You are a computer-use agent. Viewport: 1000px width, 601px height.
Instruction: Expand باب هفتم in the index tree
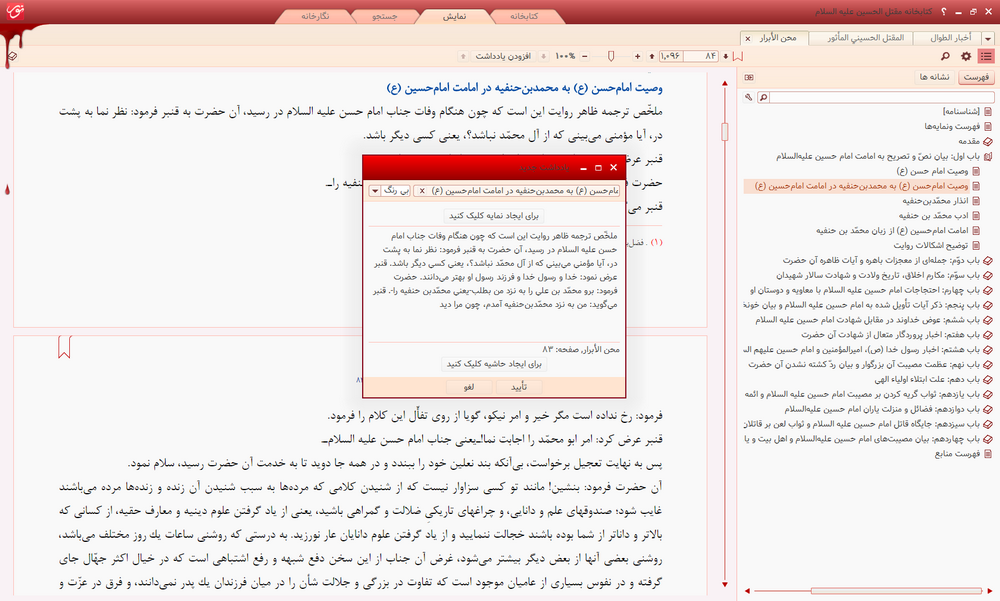point(988,335)
